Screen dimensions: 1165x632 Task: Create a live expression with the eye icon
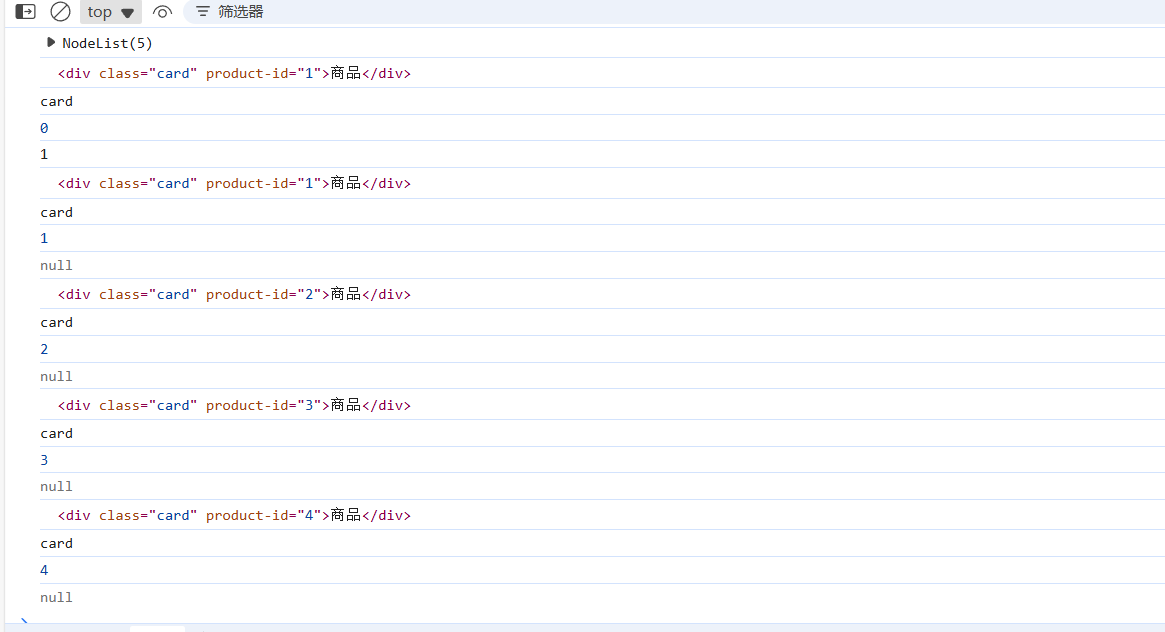(x=162, y=12)
